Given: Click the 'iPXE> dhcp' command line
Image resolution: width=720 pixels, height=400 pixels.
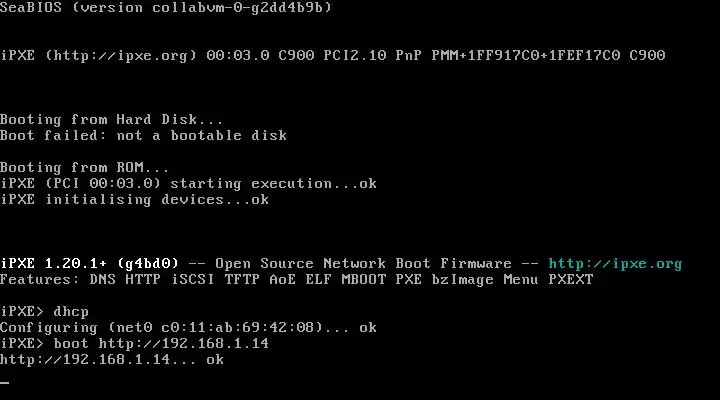Looking at the screenshot, I should (x=44, y=311).
